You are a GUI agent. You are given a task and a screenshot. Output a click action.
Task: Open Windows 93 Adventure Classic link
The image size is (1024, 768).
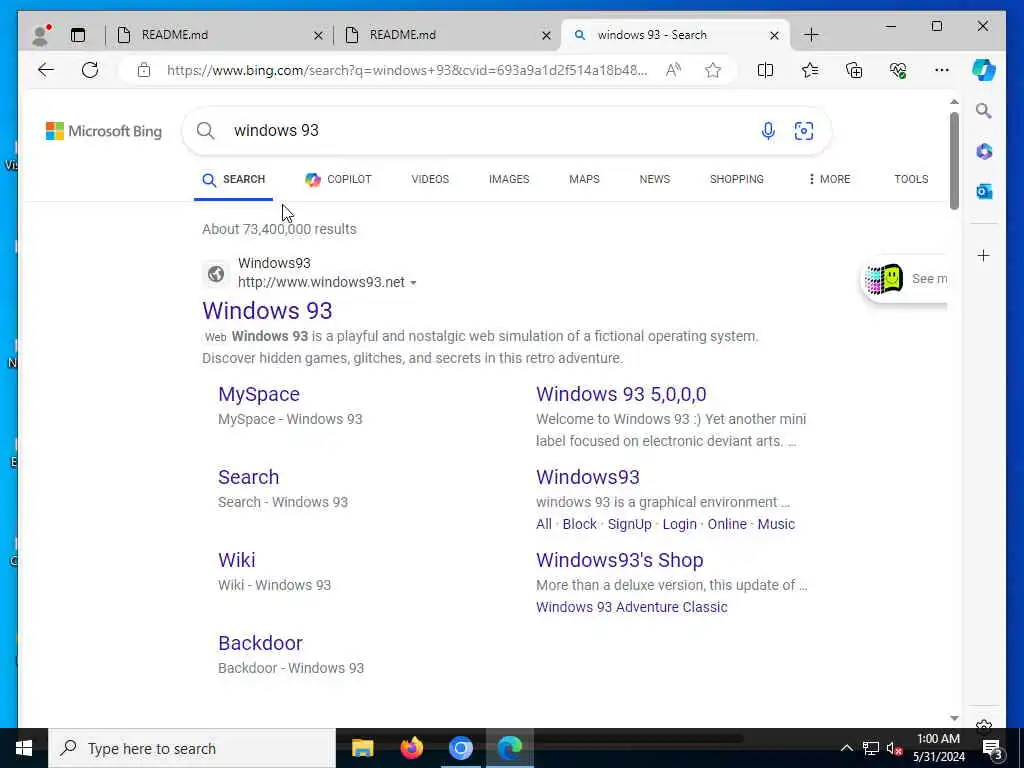tap(632, 607)
